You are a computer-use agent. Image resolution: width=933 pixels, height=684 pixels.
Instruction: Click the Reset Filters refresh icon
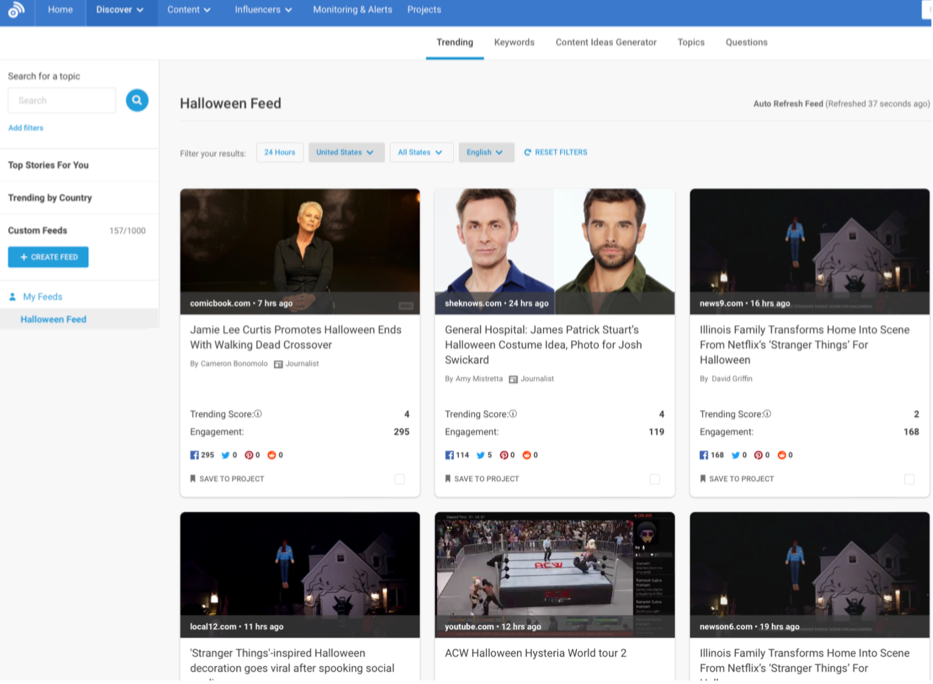click(528, 153)
